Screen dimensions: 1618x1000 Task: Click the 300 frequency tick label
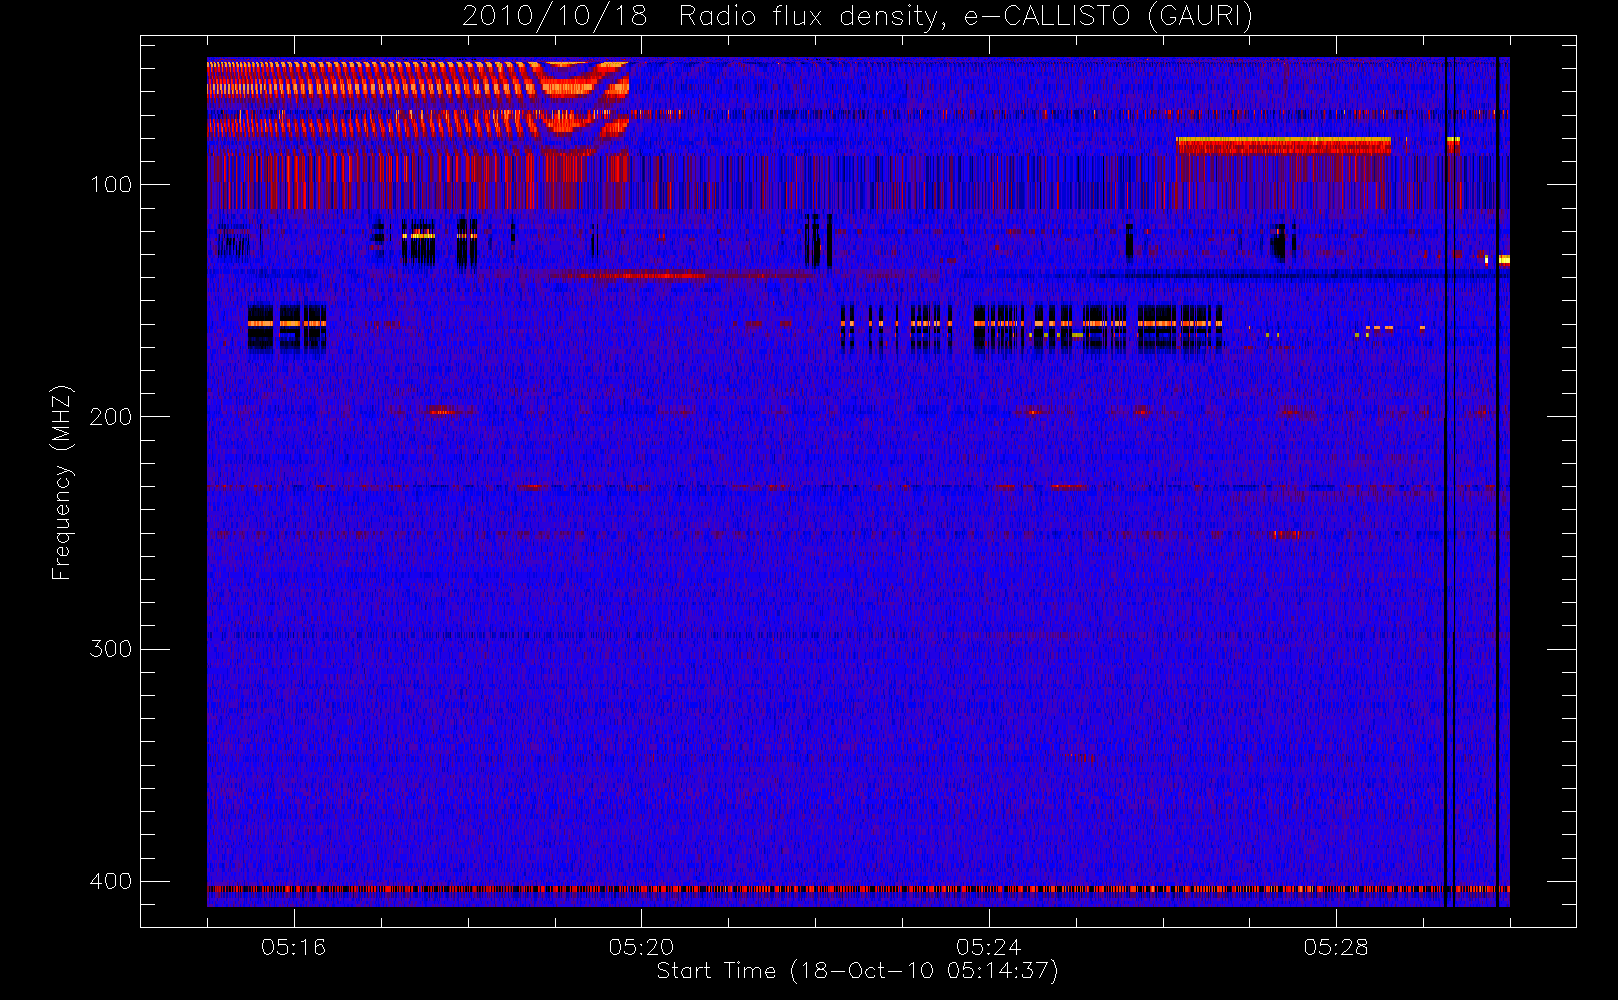pos(110,649)
